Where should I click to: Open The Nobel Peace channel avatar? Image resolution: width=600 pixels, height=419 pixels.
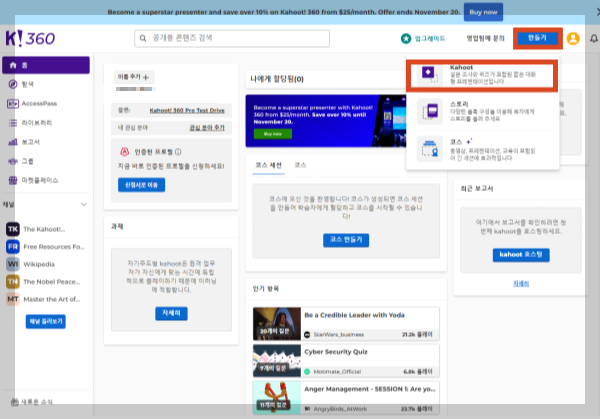pyautogui.click(x=13, y=282)
